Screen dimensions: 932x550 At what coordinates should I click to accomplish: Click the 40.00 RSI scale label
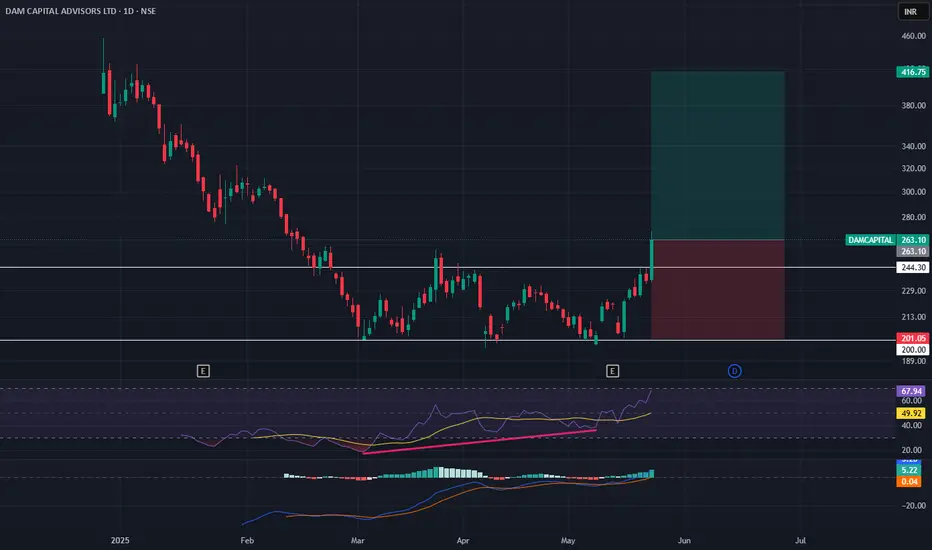912,426
